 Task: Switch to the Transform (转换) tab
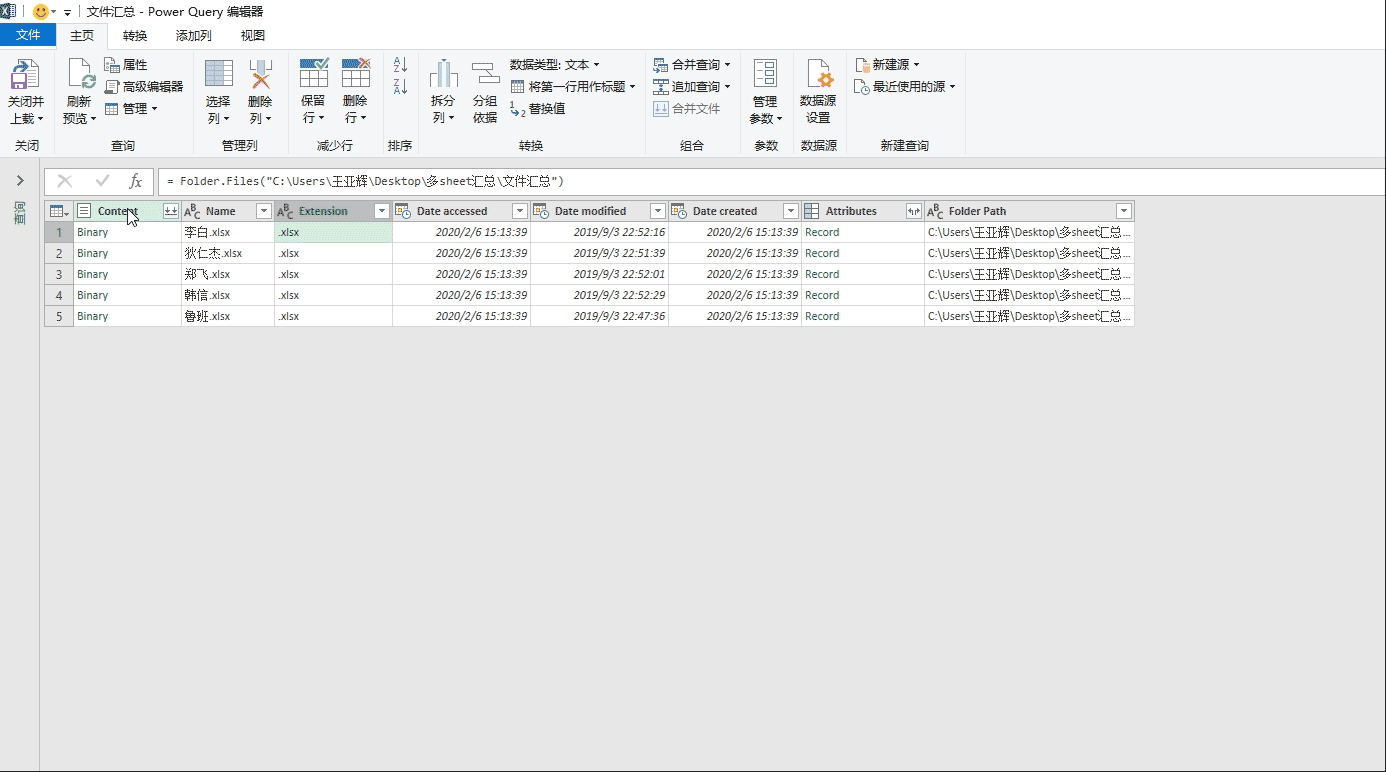[x=135, y=35]
